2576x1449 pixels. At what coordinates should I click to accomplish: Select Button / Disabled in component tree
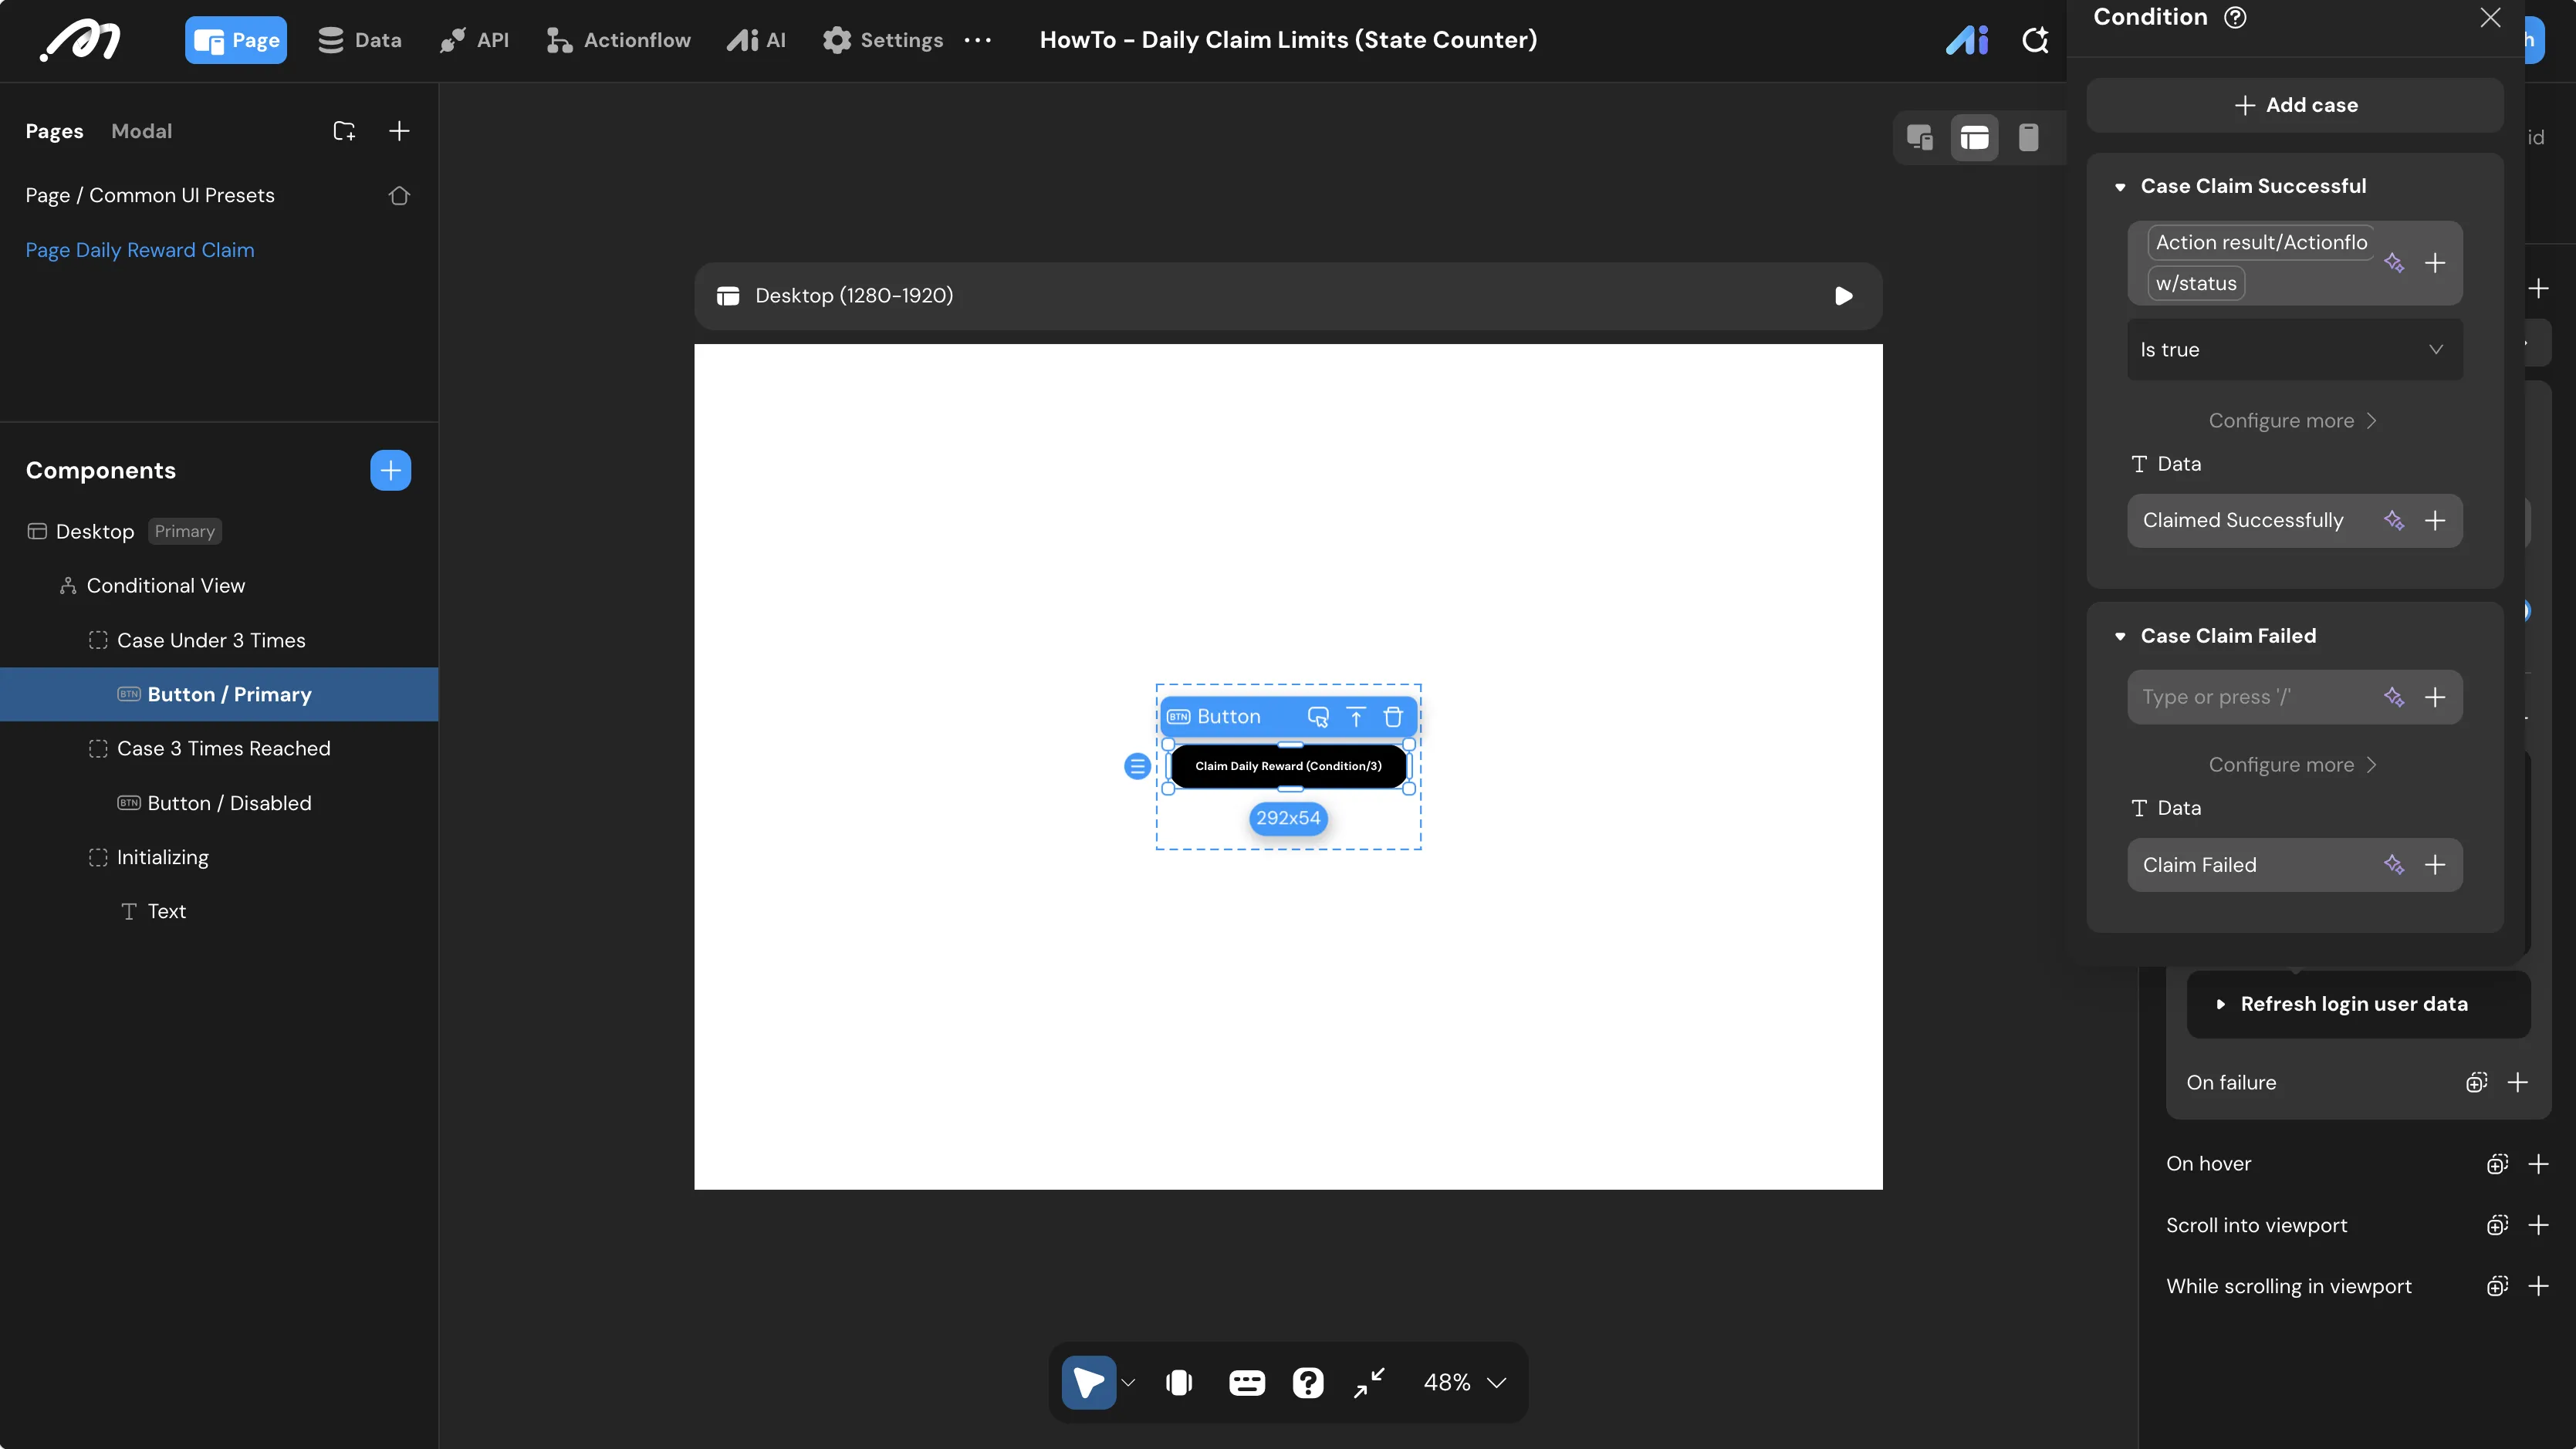[229, 804]
